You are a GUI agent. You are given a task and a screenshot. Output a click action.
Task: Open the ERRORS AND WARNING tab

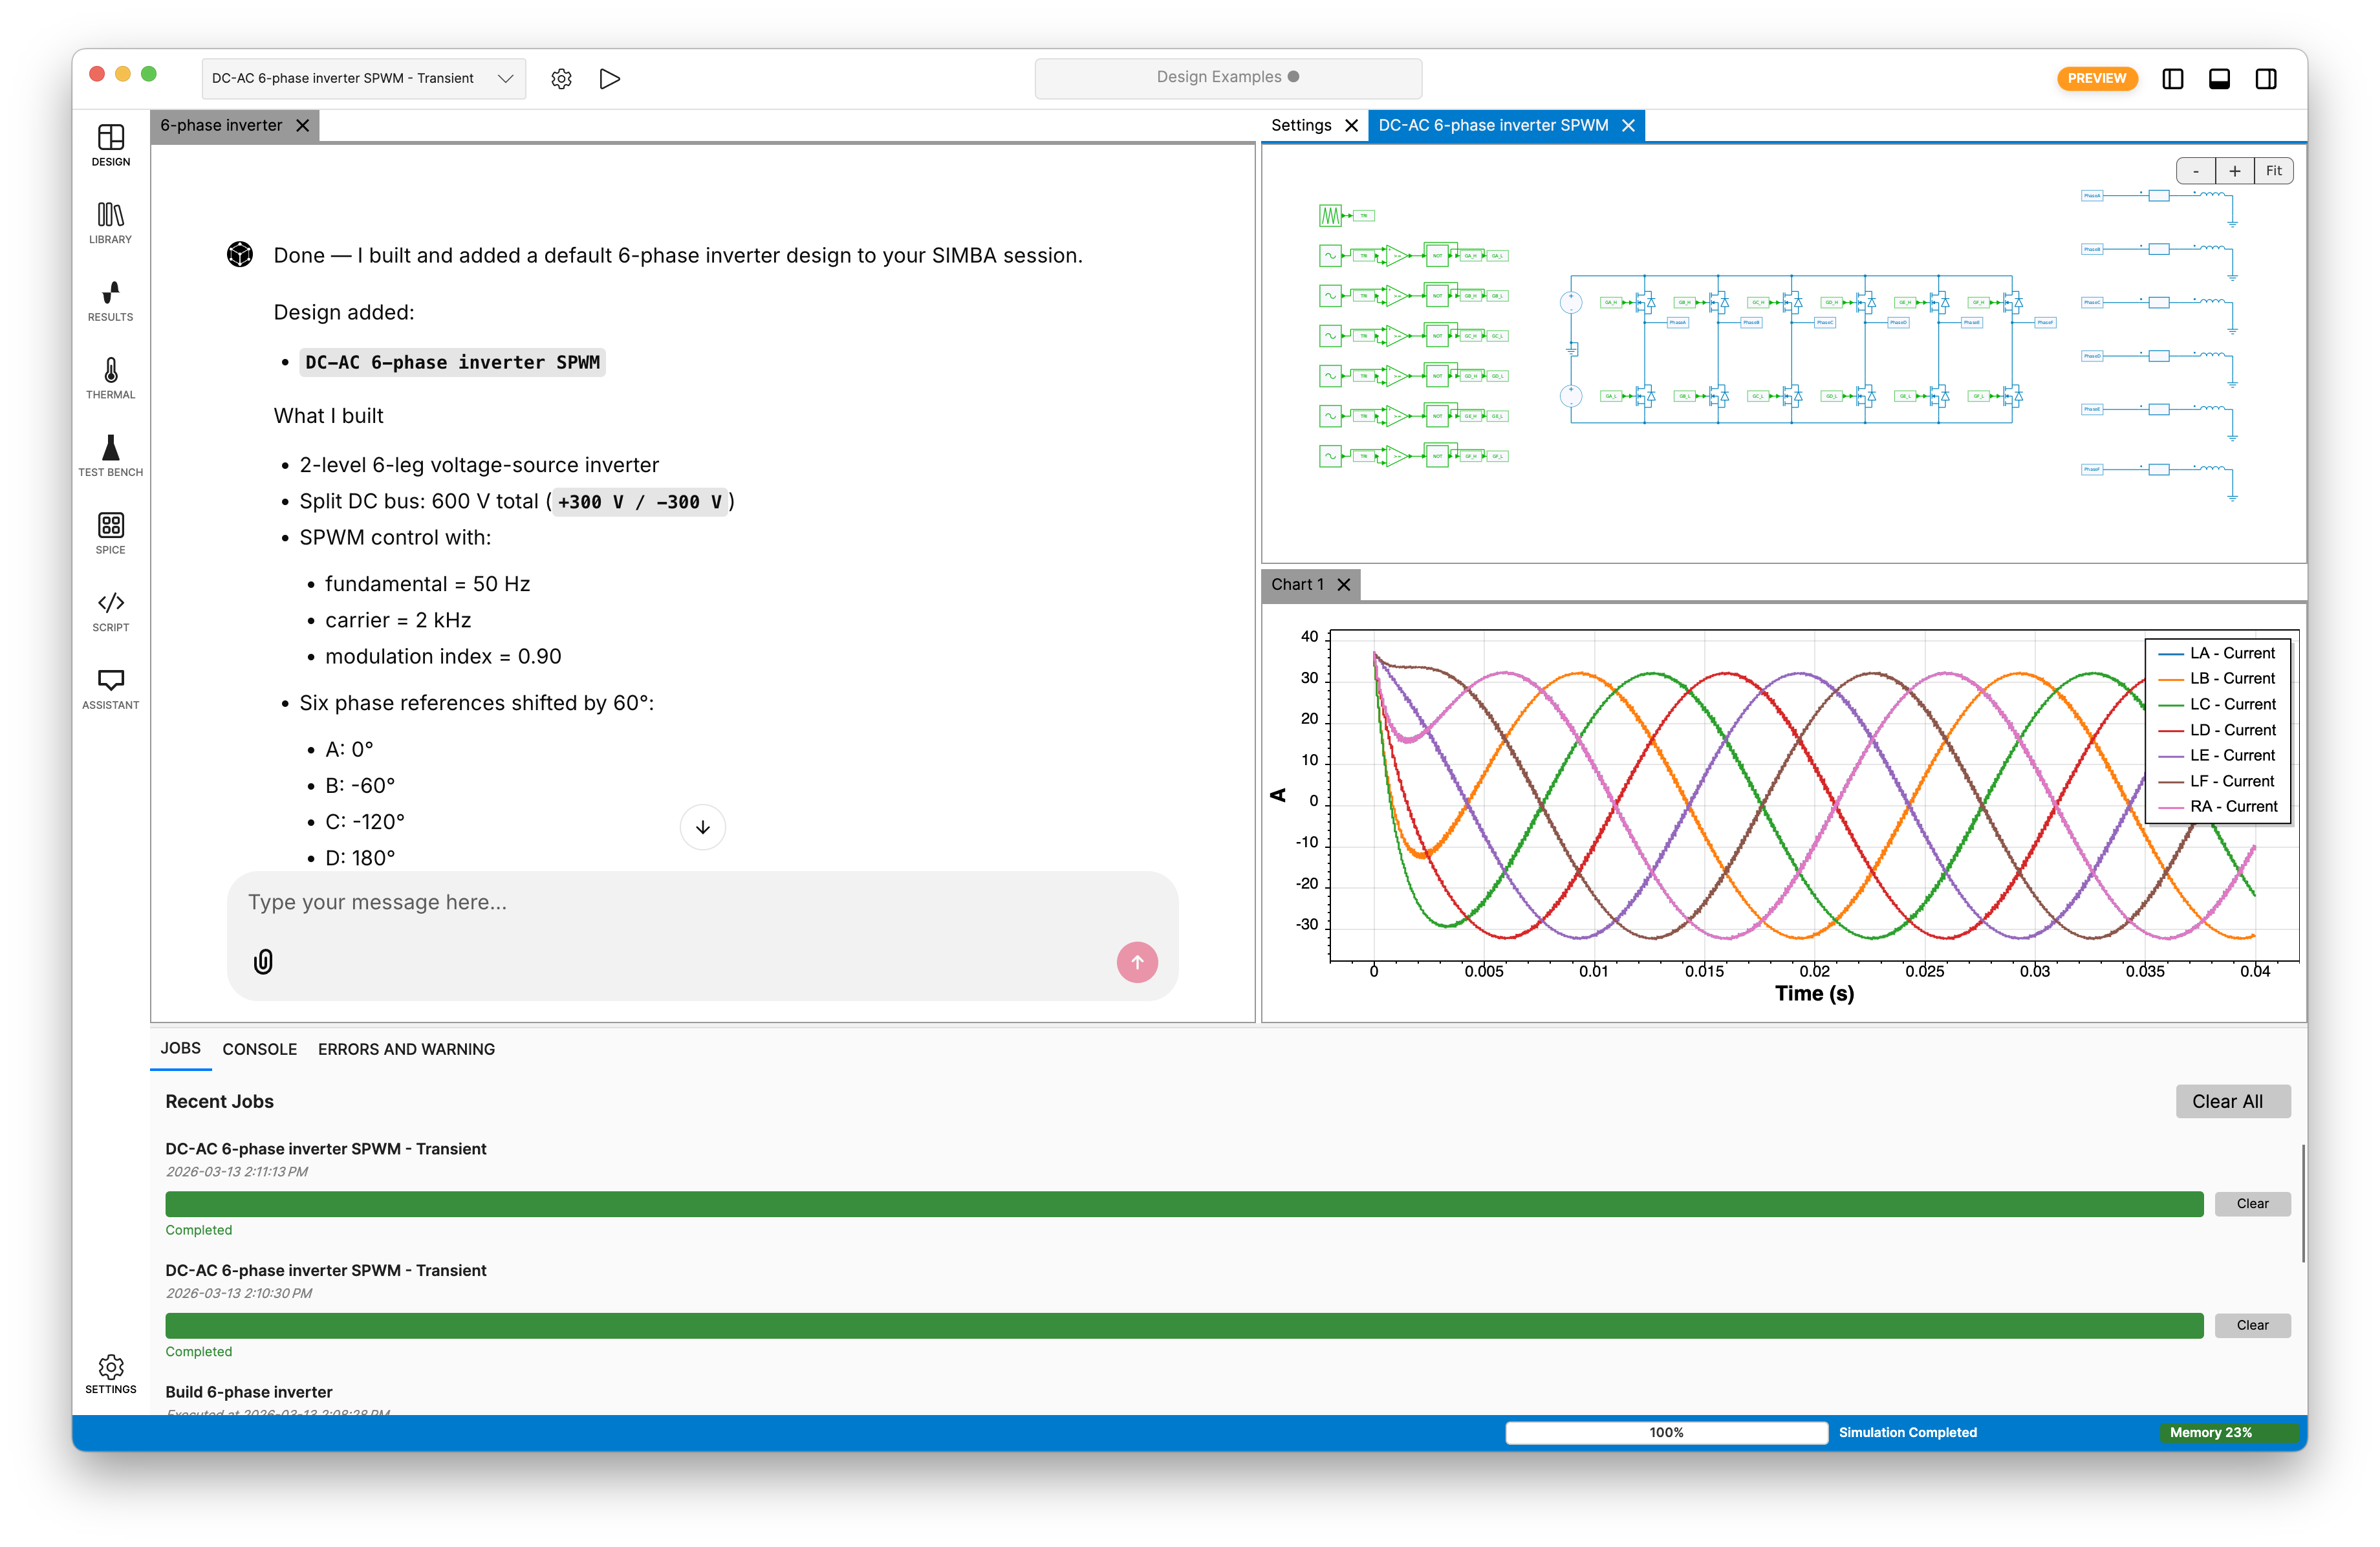click(x=406, y=1049)
